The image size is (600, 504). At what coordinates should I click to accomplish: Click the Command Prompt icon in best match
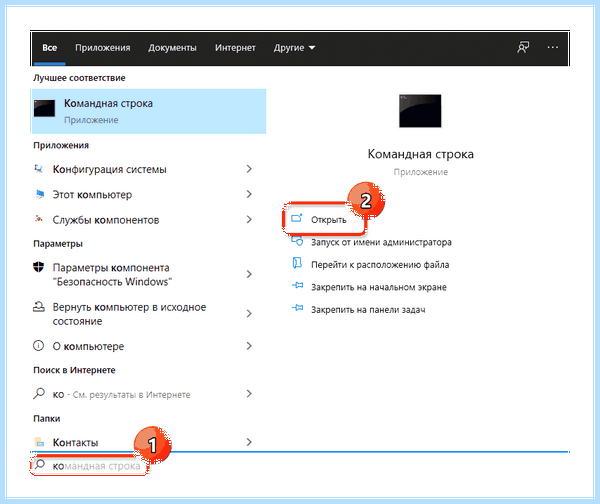[44, 108]
